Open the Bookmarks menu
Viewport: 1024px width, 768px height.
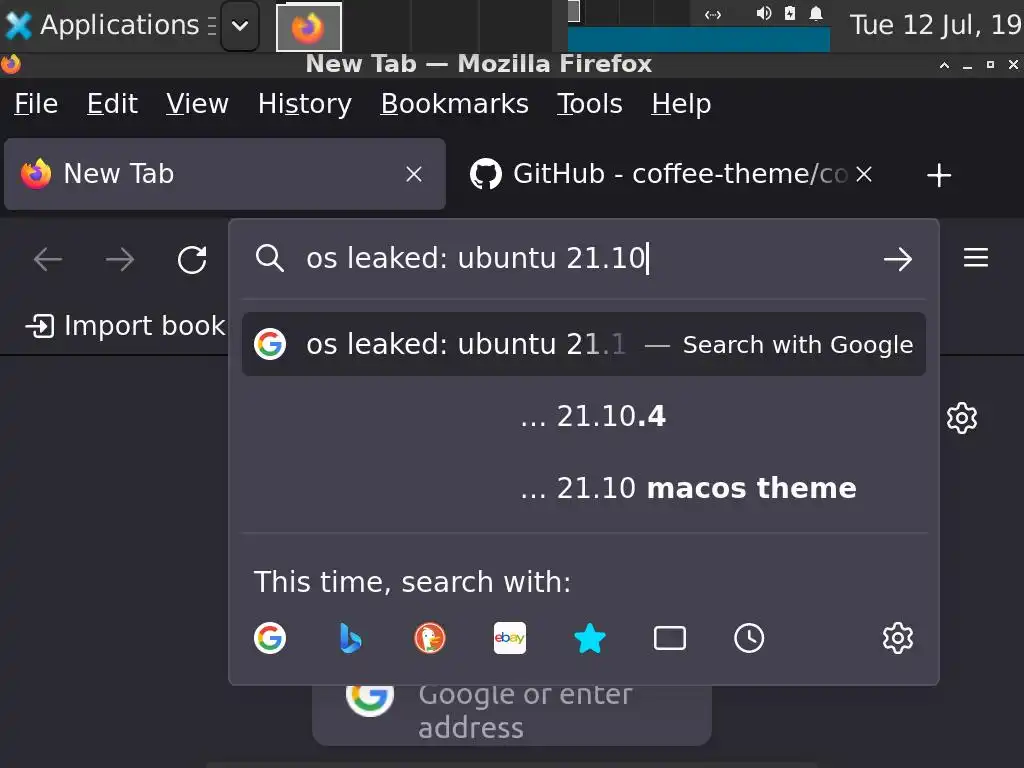(x=454, y=104)
